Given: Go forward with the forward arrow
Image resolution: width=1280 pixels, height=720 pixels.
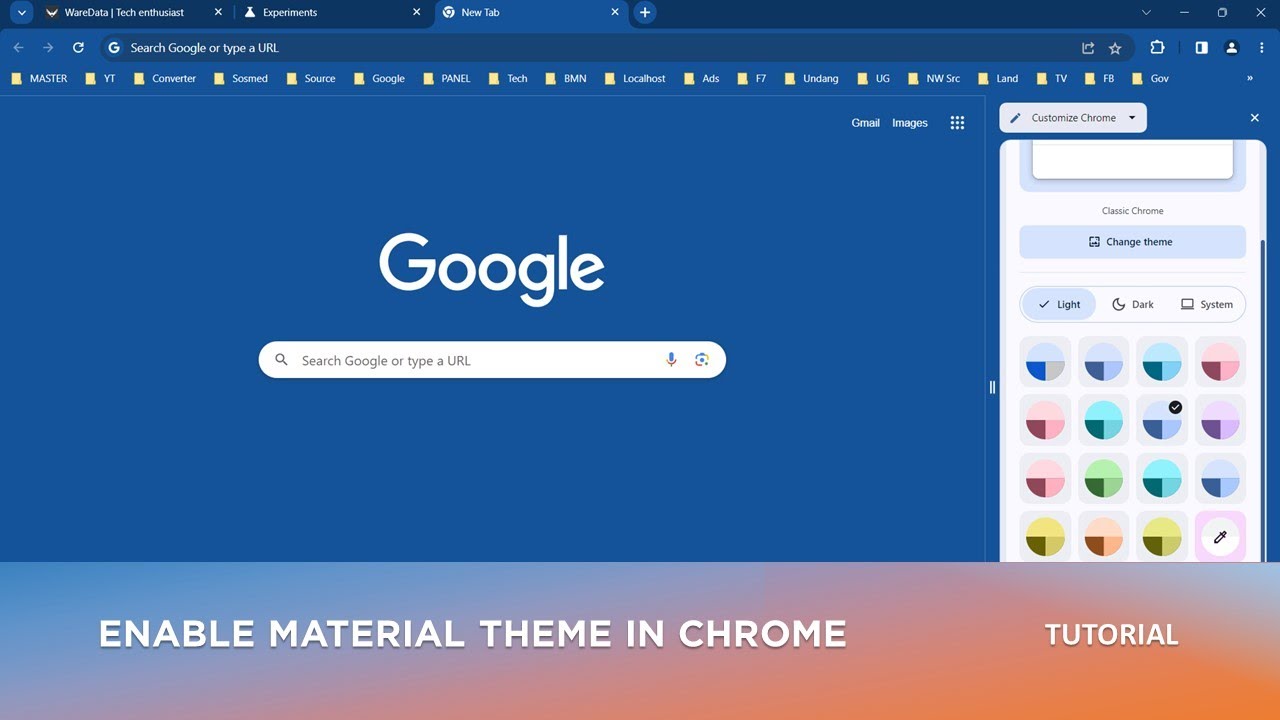Looking at the screenshot, I should pos(48,48).
